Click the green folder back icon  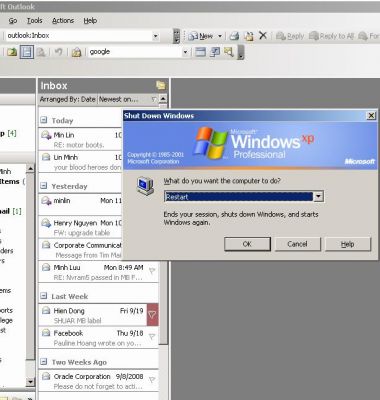[x=12, y=52]
